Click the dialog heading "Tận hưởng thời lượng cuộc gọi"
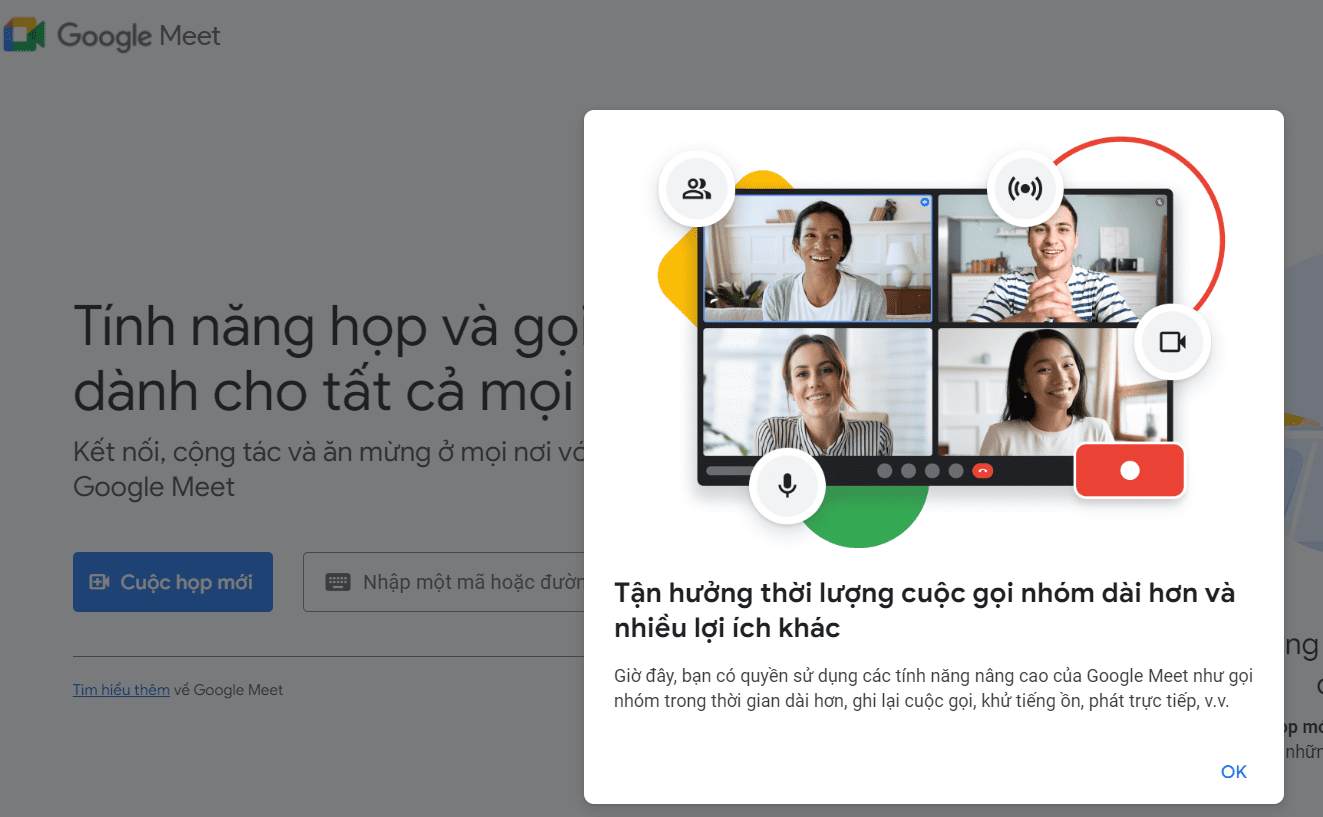 click(925, 610)
